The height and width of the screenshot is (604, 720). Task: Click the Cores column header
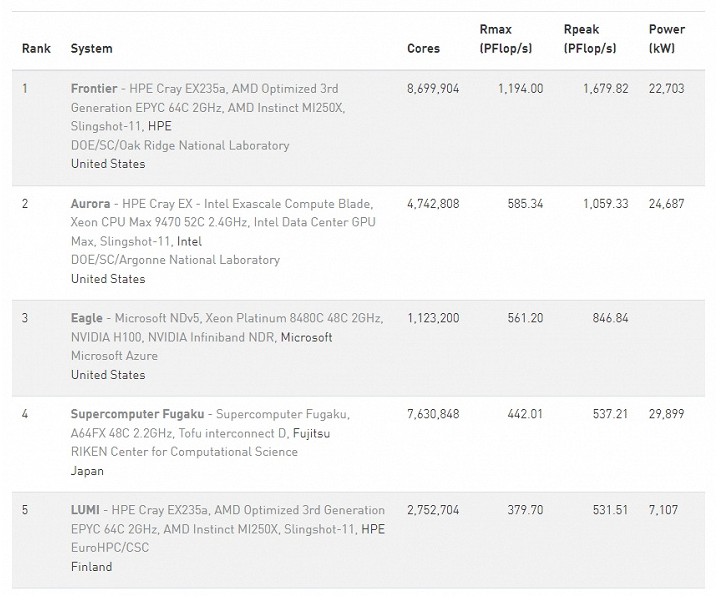(423, 48)
